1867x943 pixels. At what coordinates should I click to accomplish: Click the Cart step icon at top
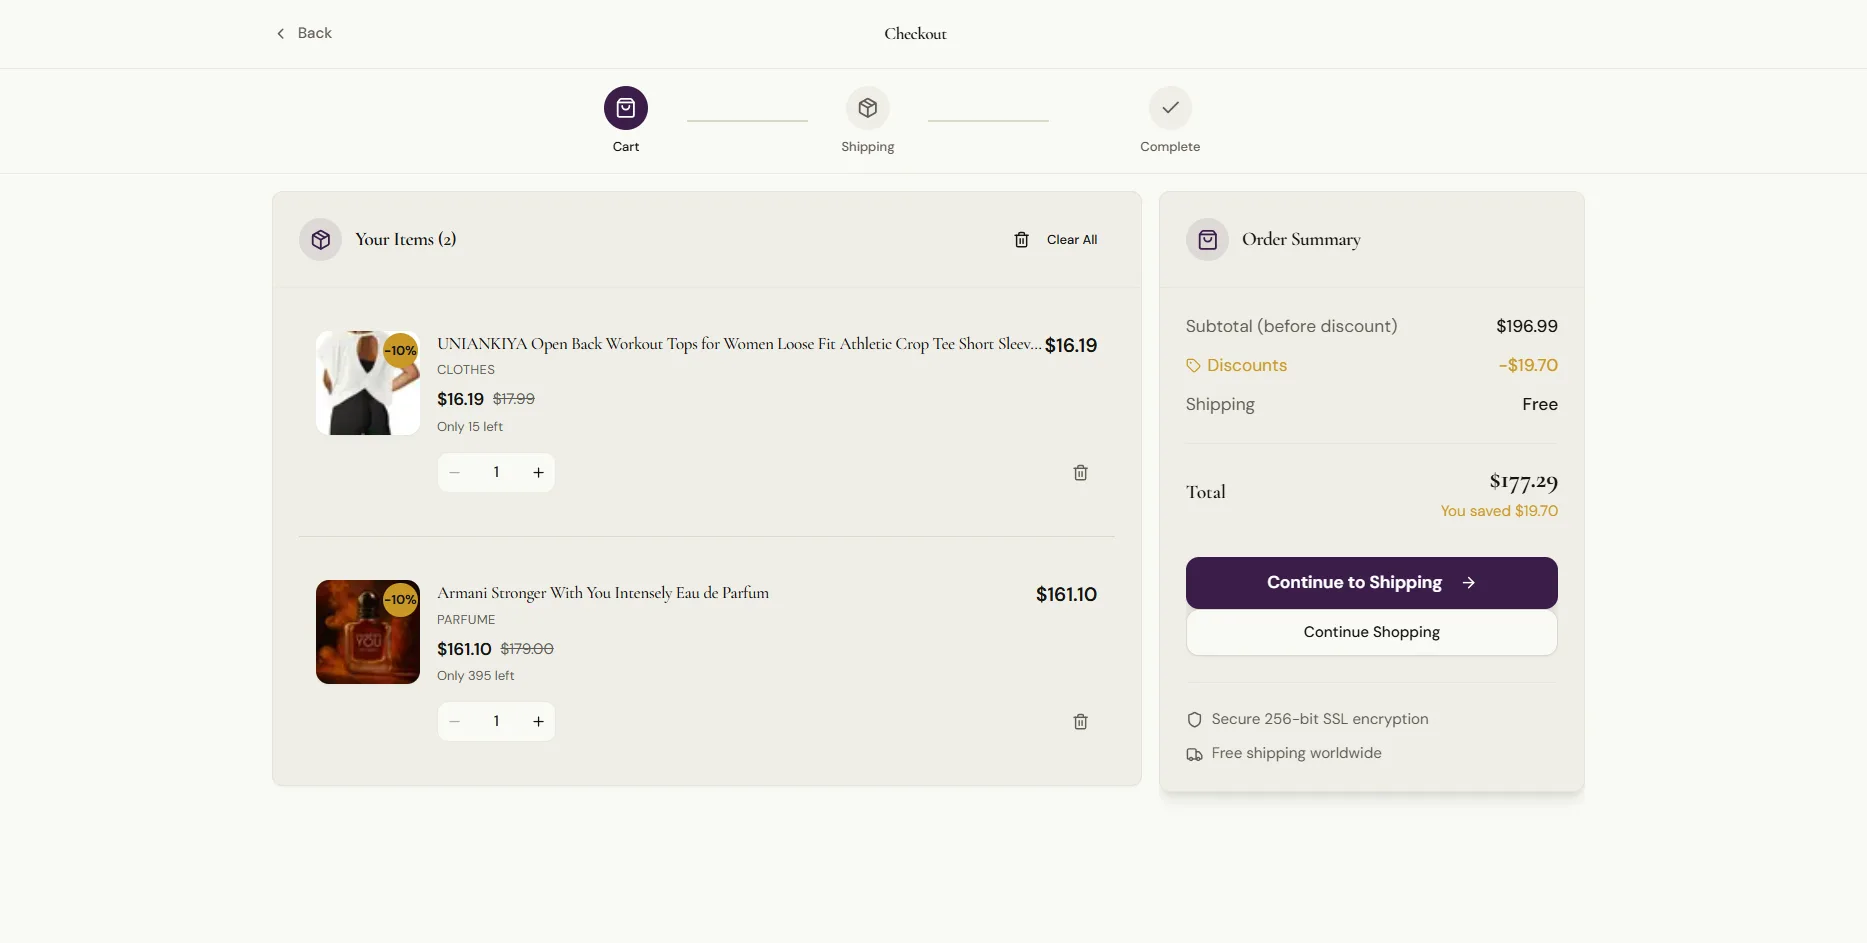[625, 107]
